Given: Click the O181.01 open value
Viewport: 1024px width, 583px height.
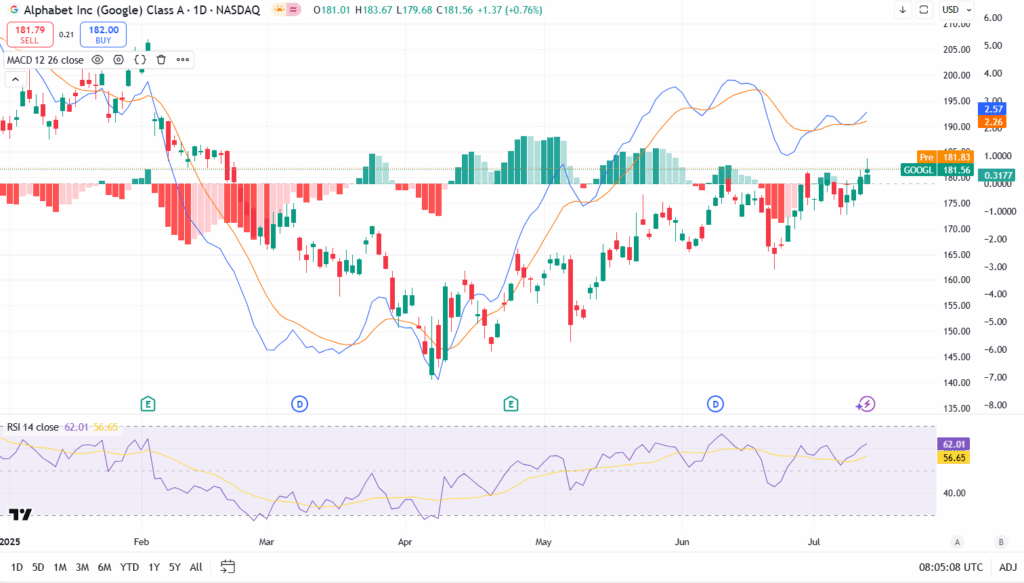Looking at the screenshot, I should coord(332,10).
